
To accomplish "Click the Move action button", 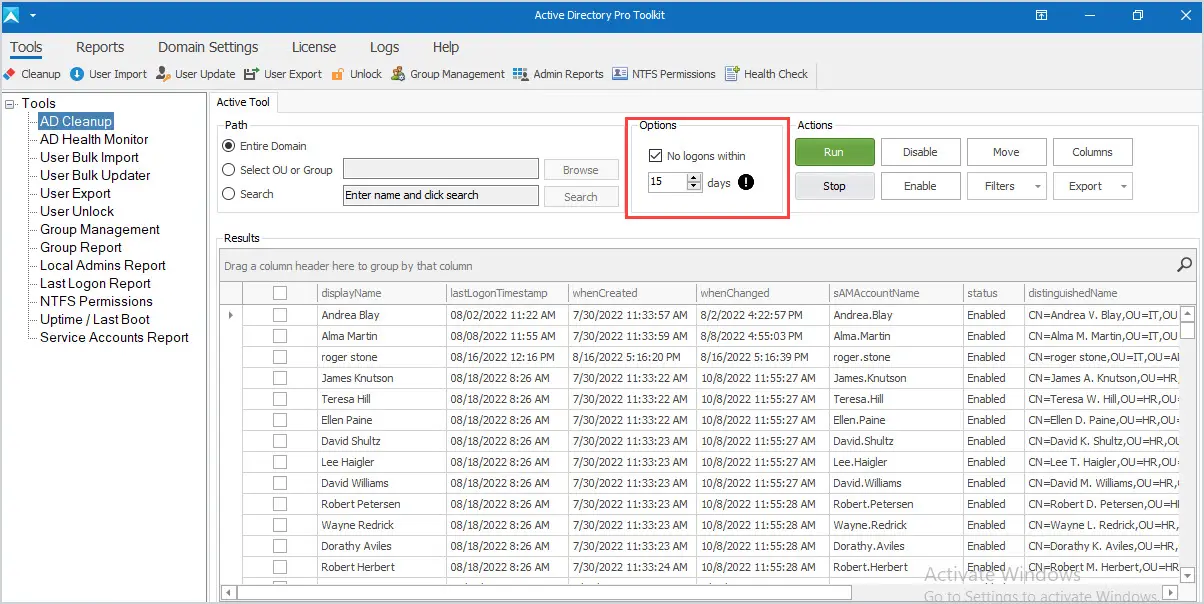I will tap(1007, 152).
